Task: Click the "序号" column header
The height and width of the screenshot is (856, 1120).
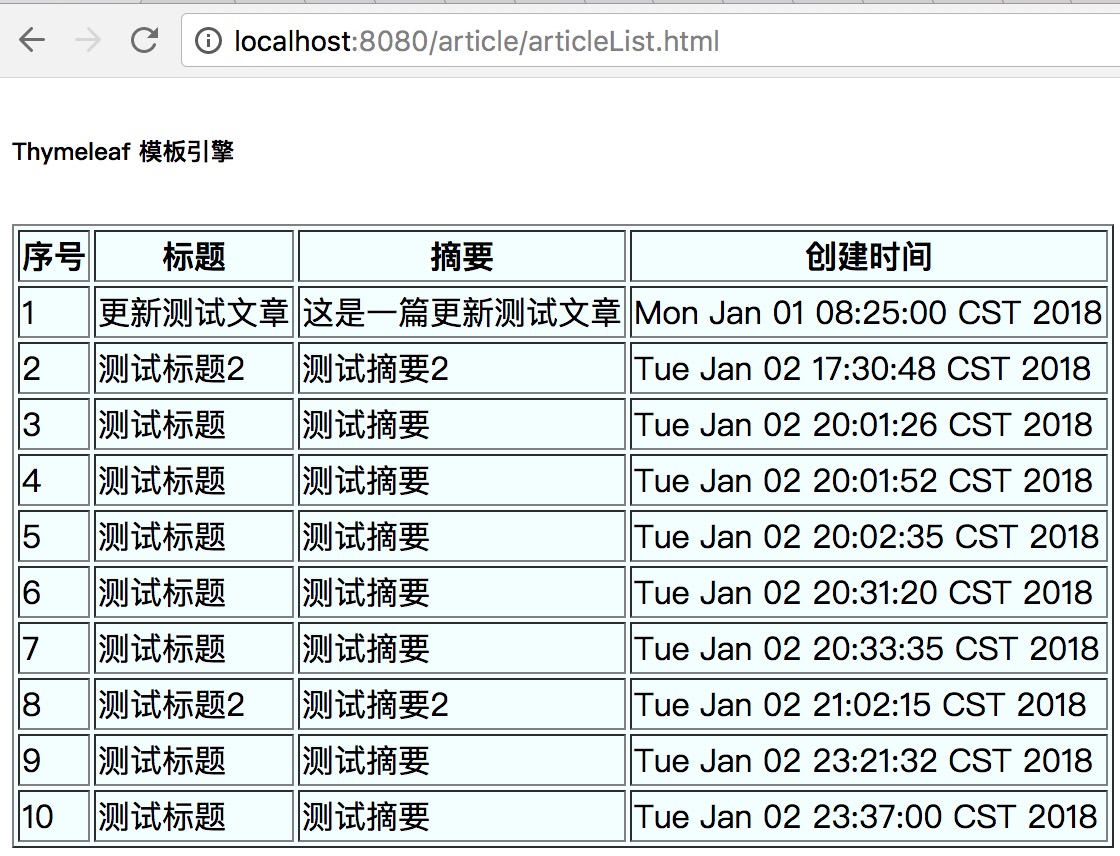Action: click(x=54, y=257)
